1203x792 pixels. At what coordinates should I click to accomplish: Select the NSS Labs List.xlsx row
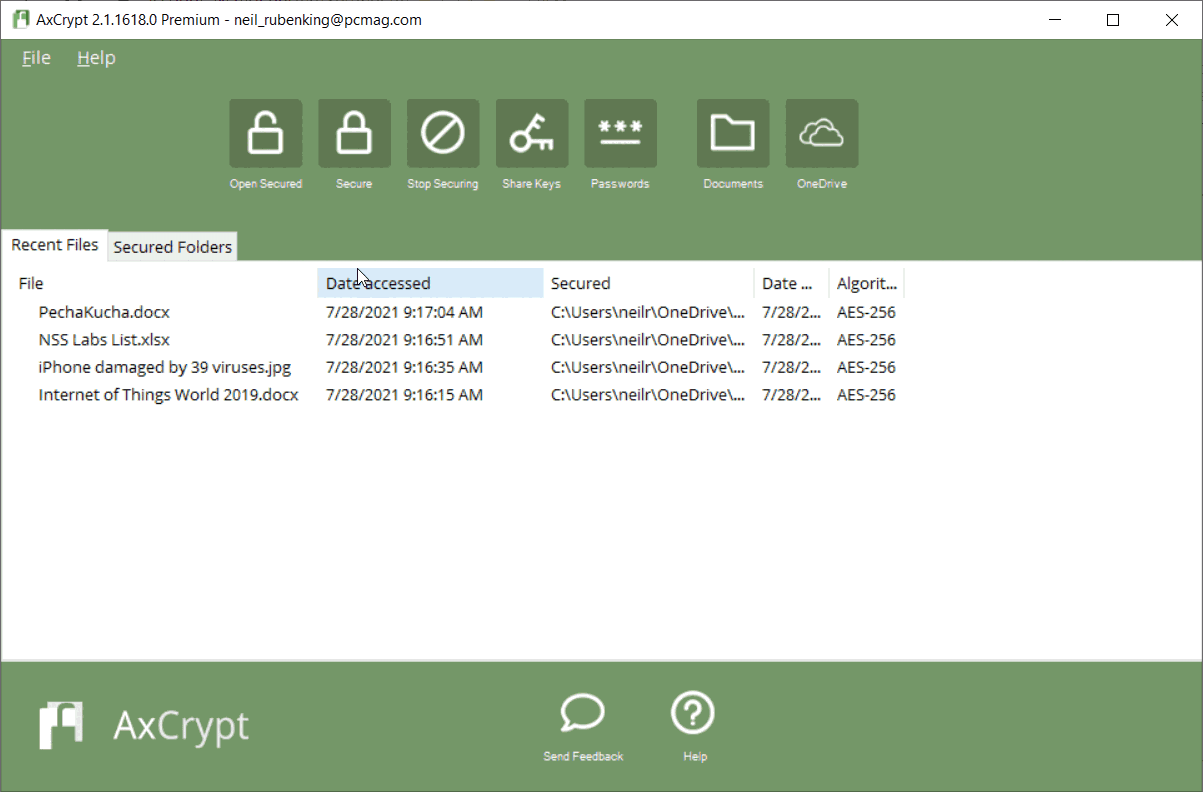pyautogui.click(x=104, y=339)
